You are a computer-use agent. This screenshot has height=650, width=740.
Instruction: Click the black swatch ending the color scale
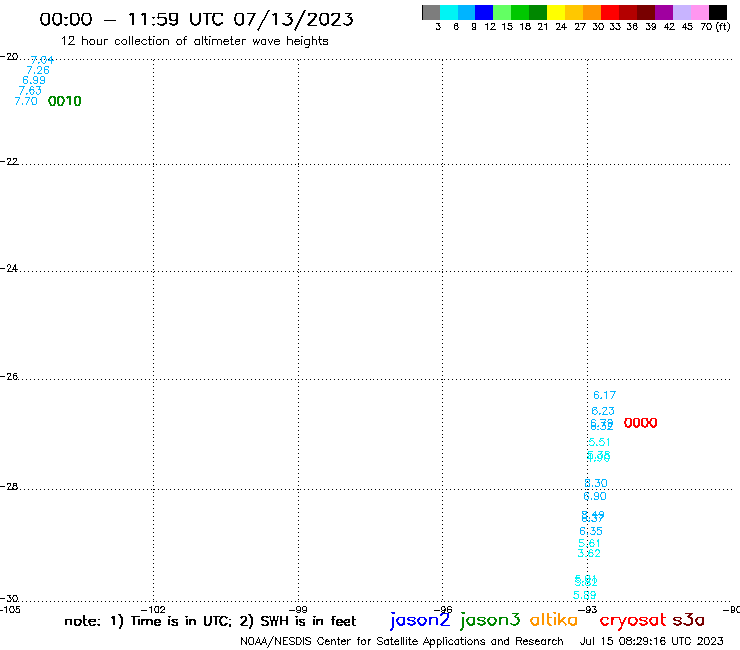718,12
